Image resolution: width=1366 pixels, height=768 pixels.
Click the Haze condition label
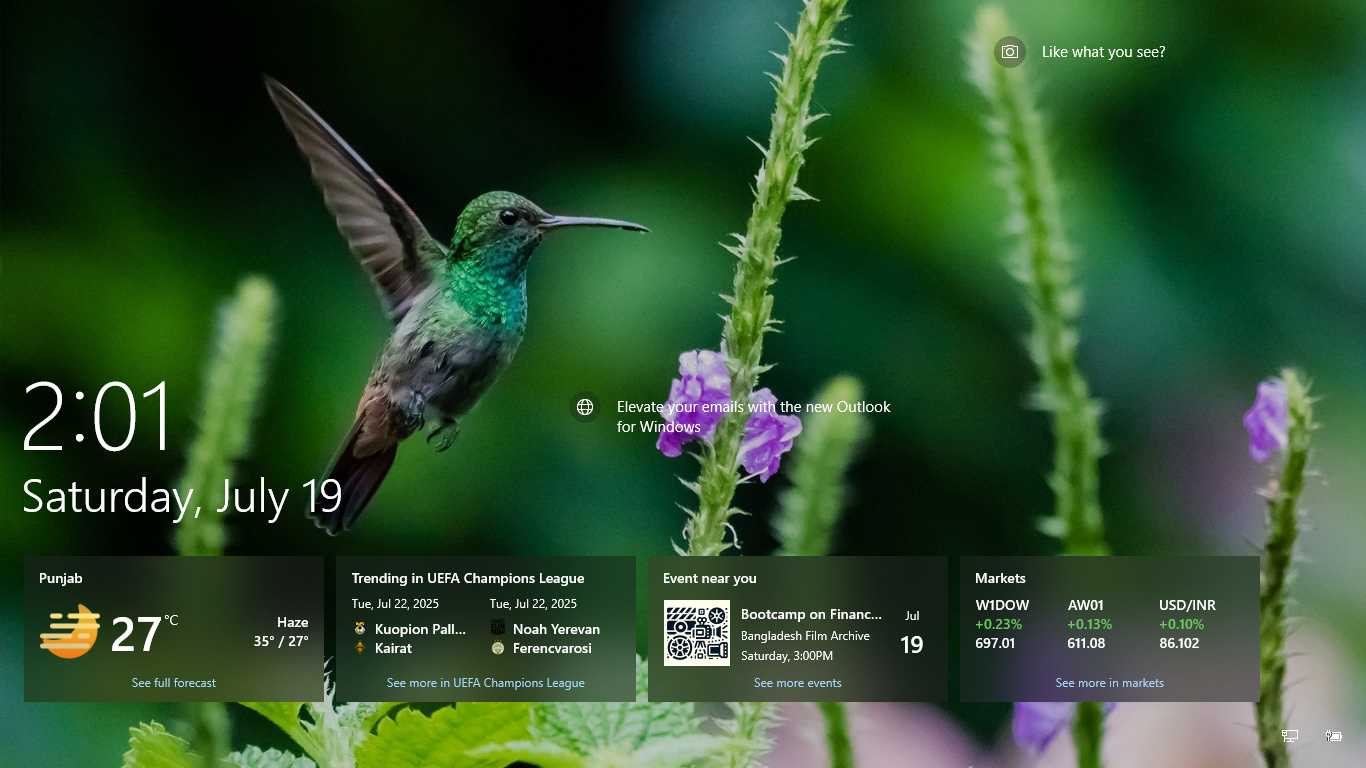(293, 622)
